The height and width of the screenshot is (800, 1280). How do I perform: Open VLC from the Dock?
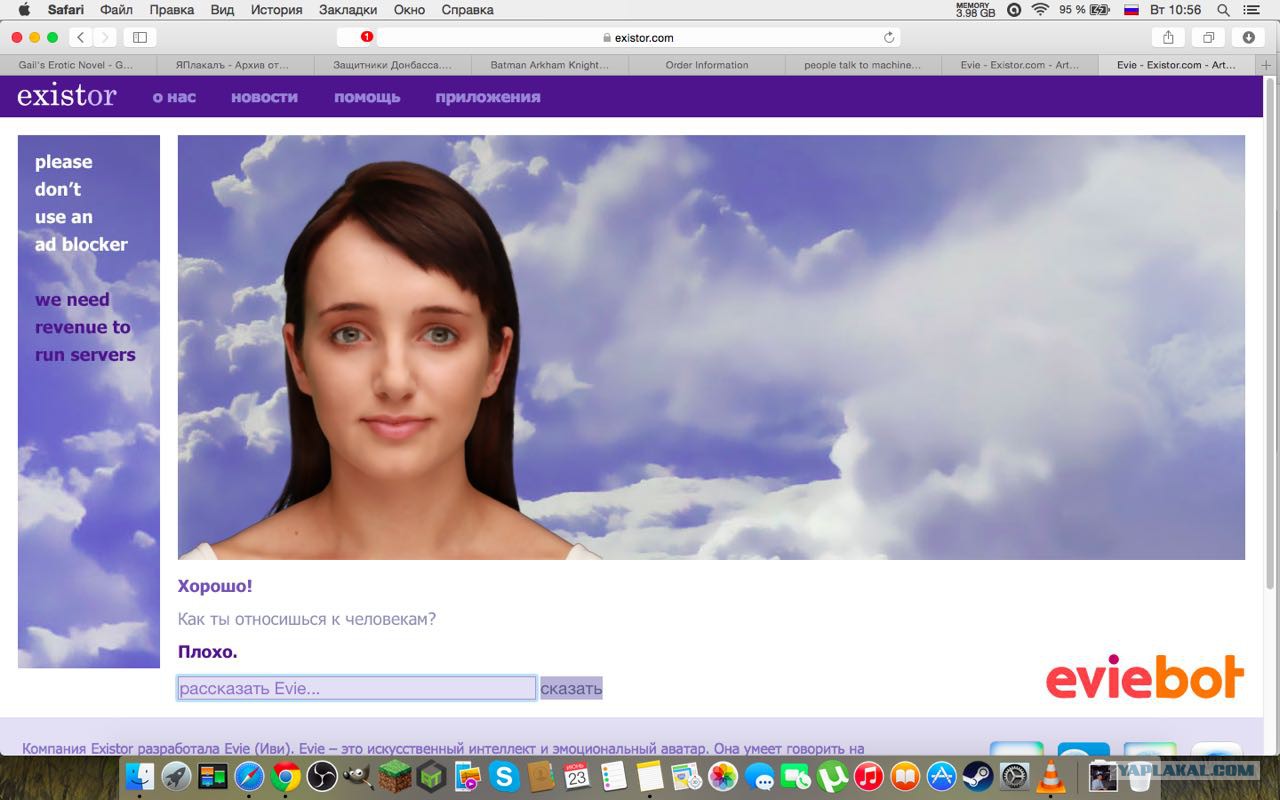[1051, 776]
